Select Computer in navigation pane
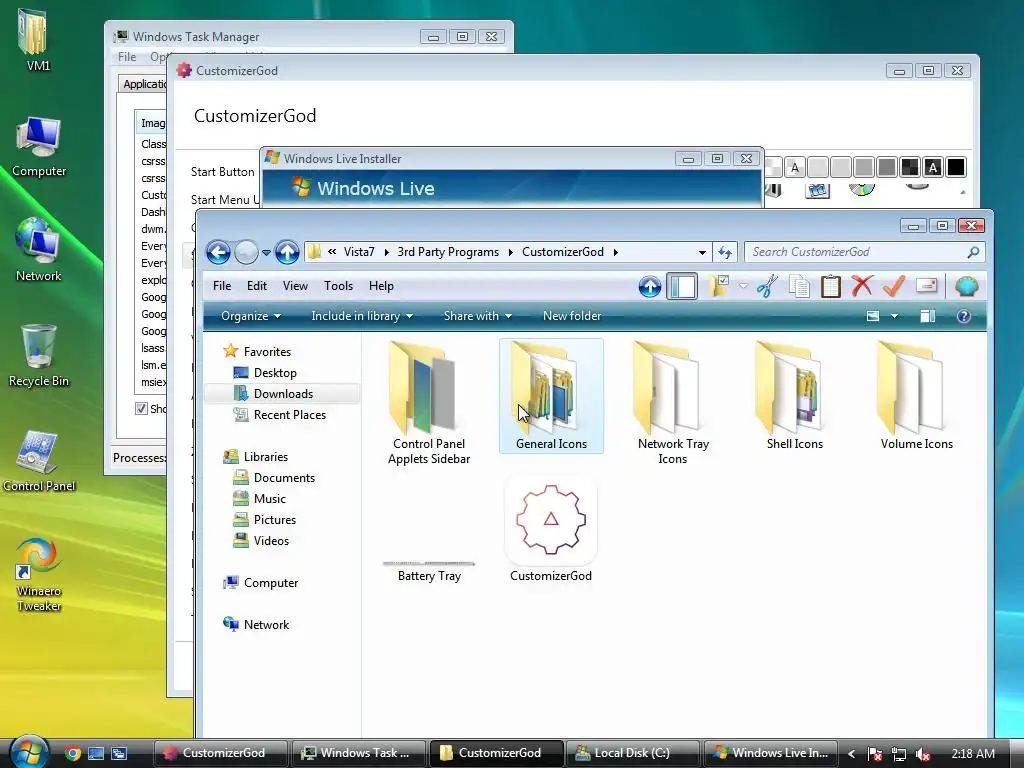Screen dimensions: 1024x768 click(x=270, y=583)
